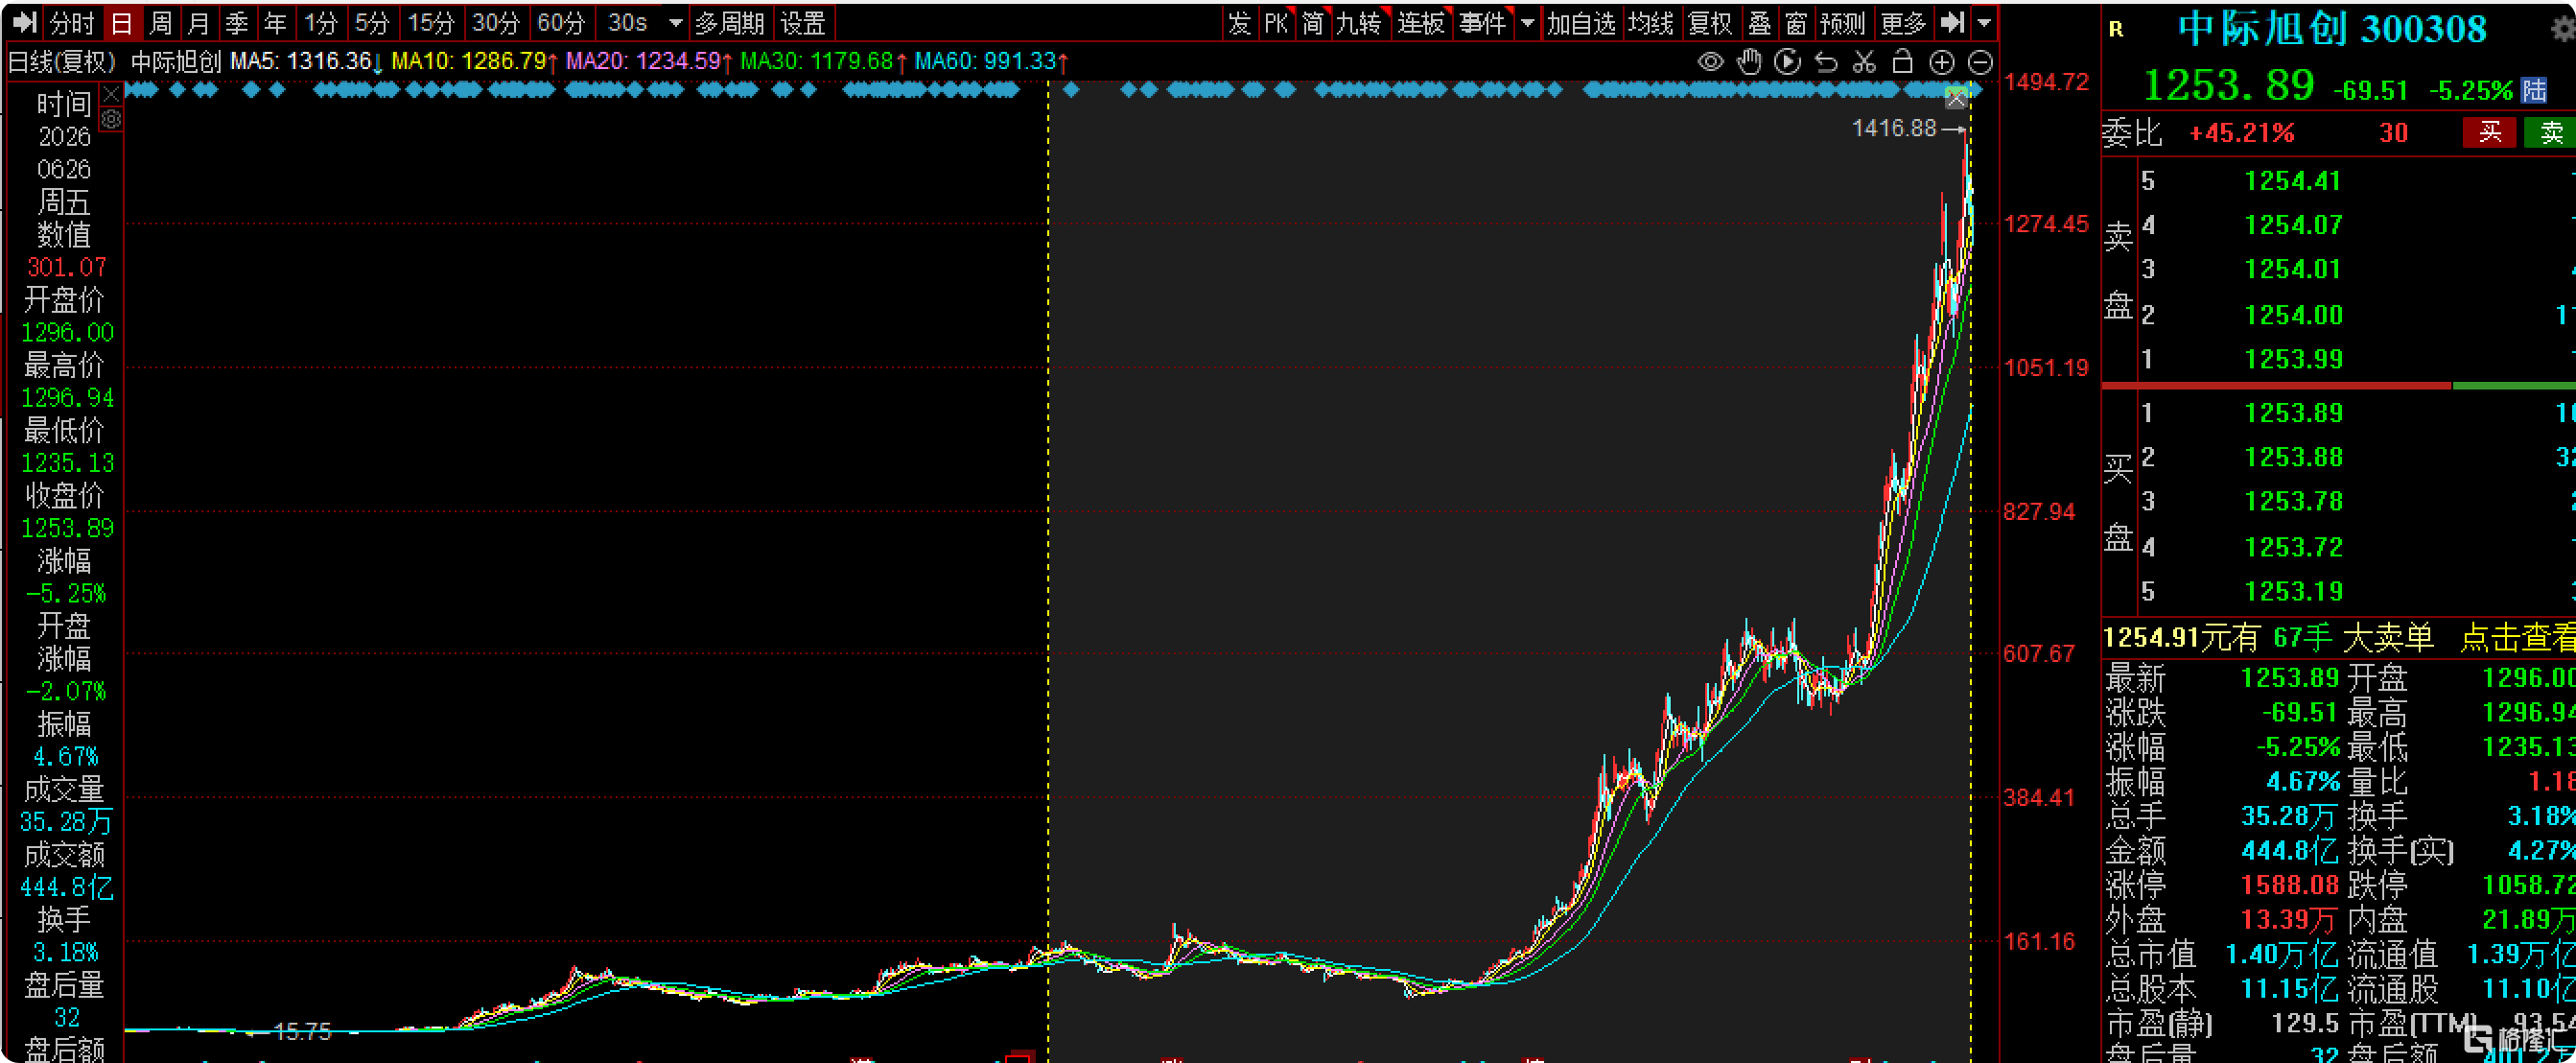Switch to the 月 monthly tab
This screenshot has width=2576, height=1063.
point(199,23)
